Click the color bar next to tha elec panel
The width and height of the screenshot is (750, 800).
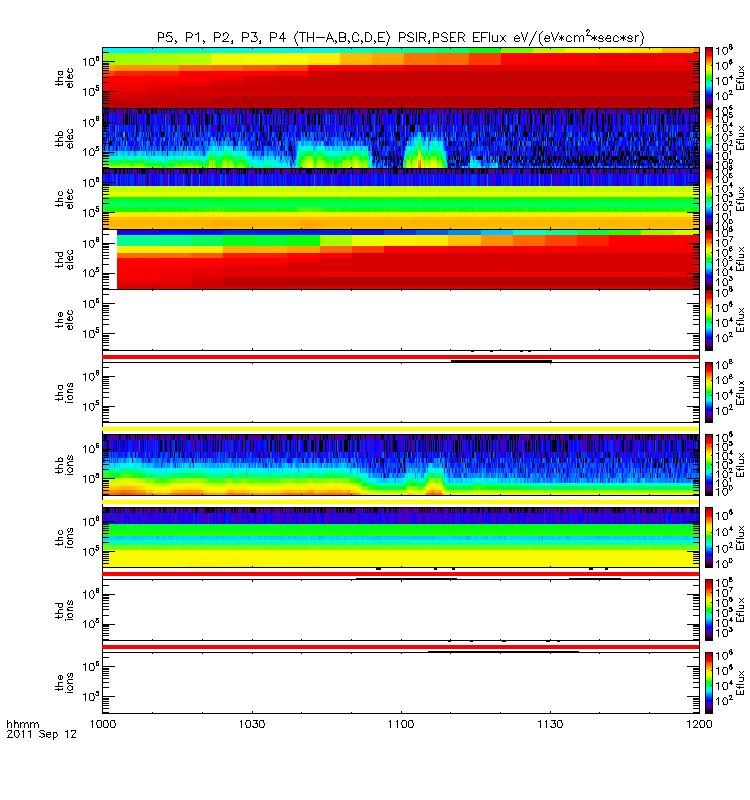tap(709, 78)
